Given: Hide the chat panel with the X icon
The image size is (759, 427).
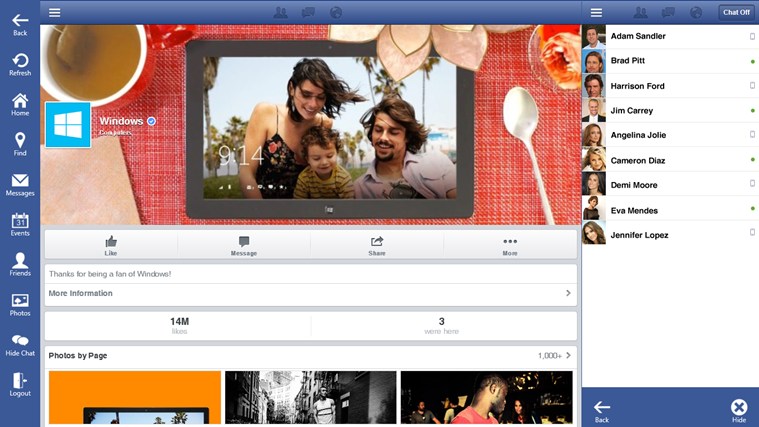Looking at the screenshot, I should (x=739, y=412).
